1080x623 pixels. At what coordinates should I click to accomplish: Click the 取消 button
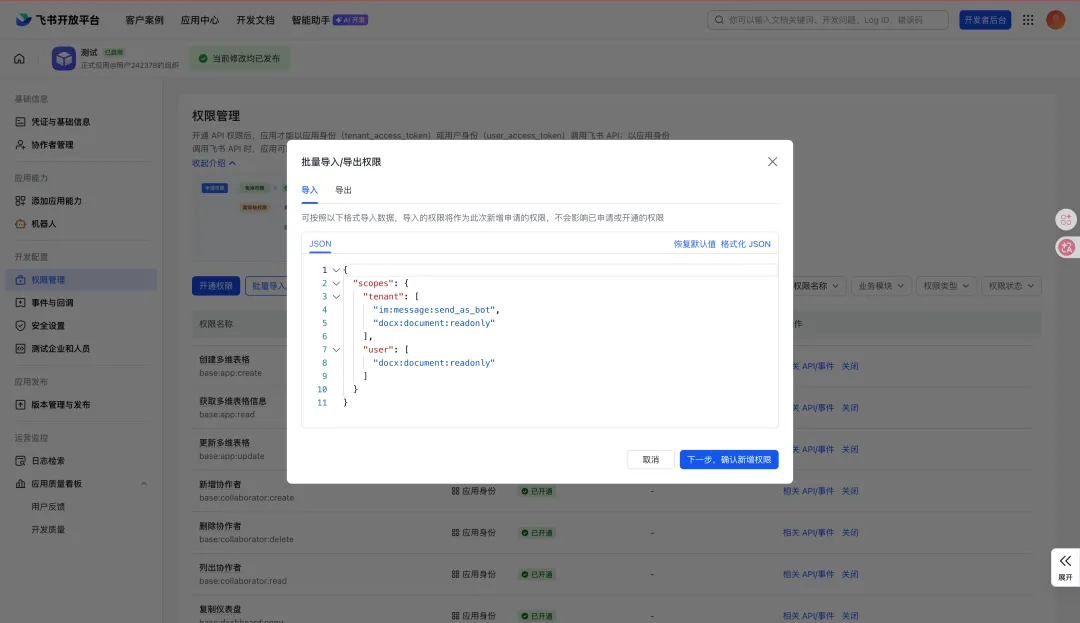[651, 460]
